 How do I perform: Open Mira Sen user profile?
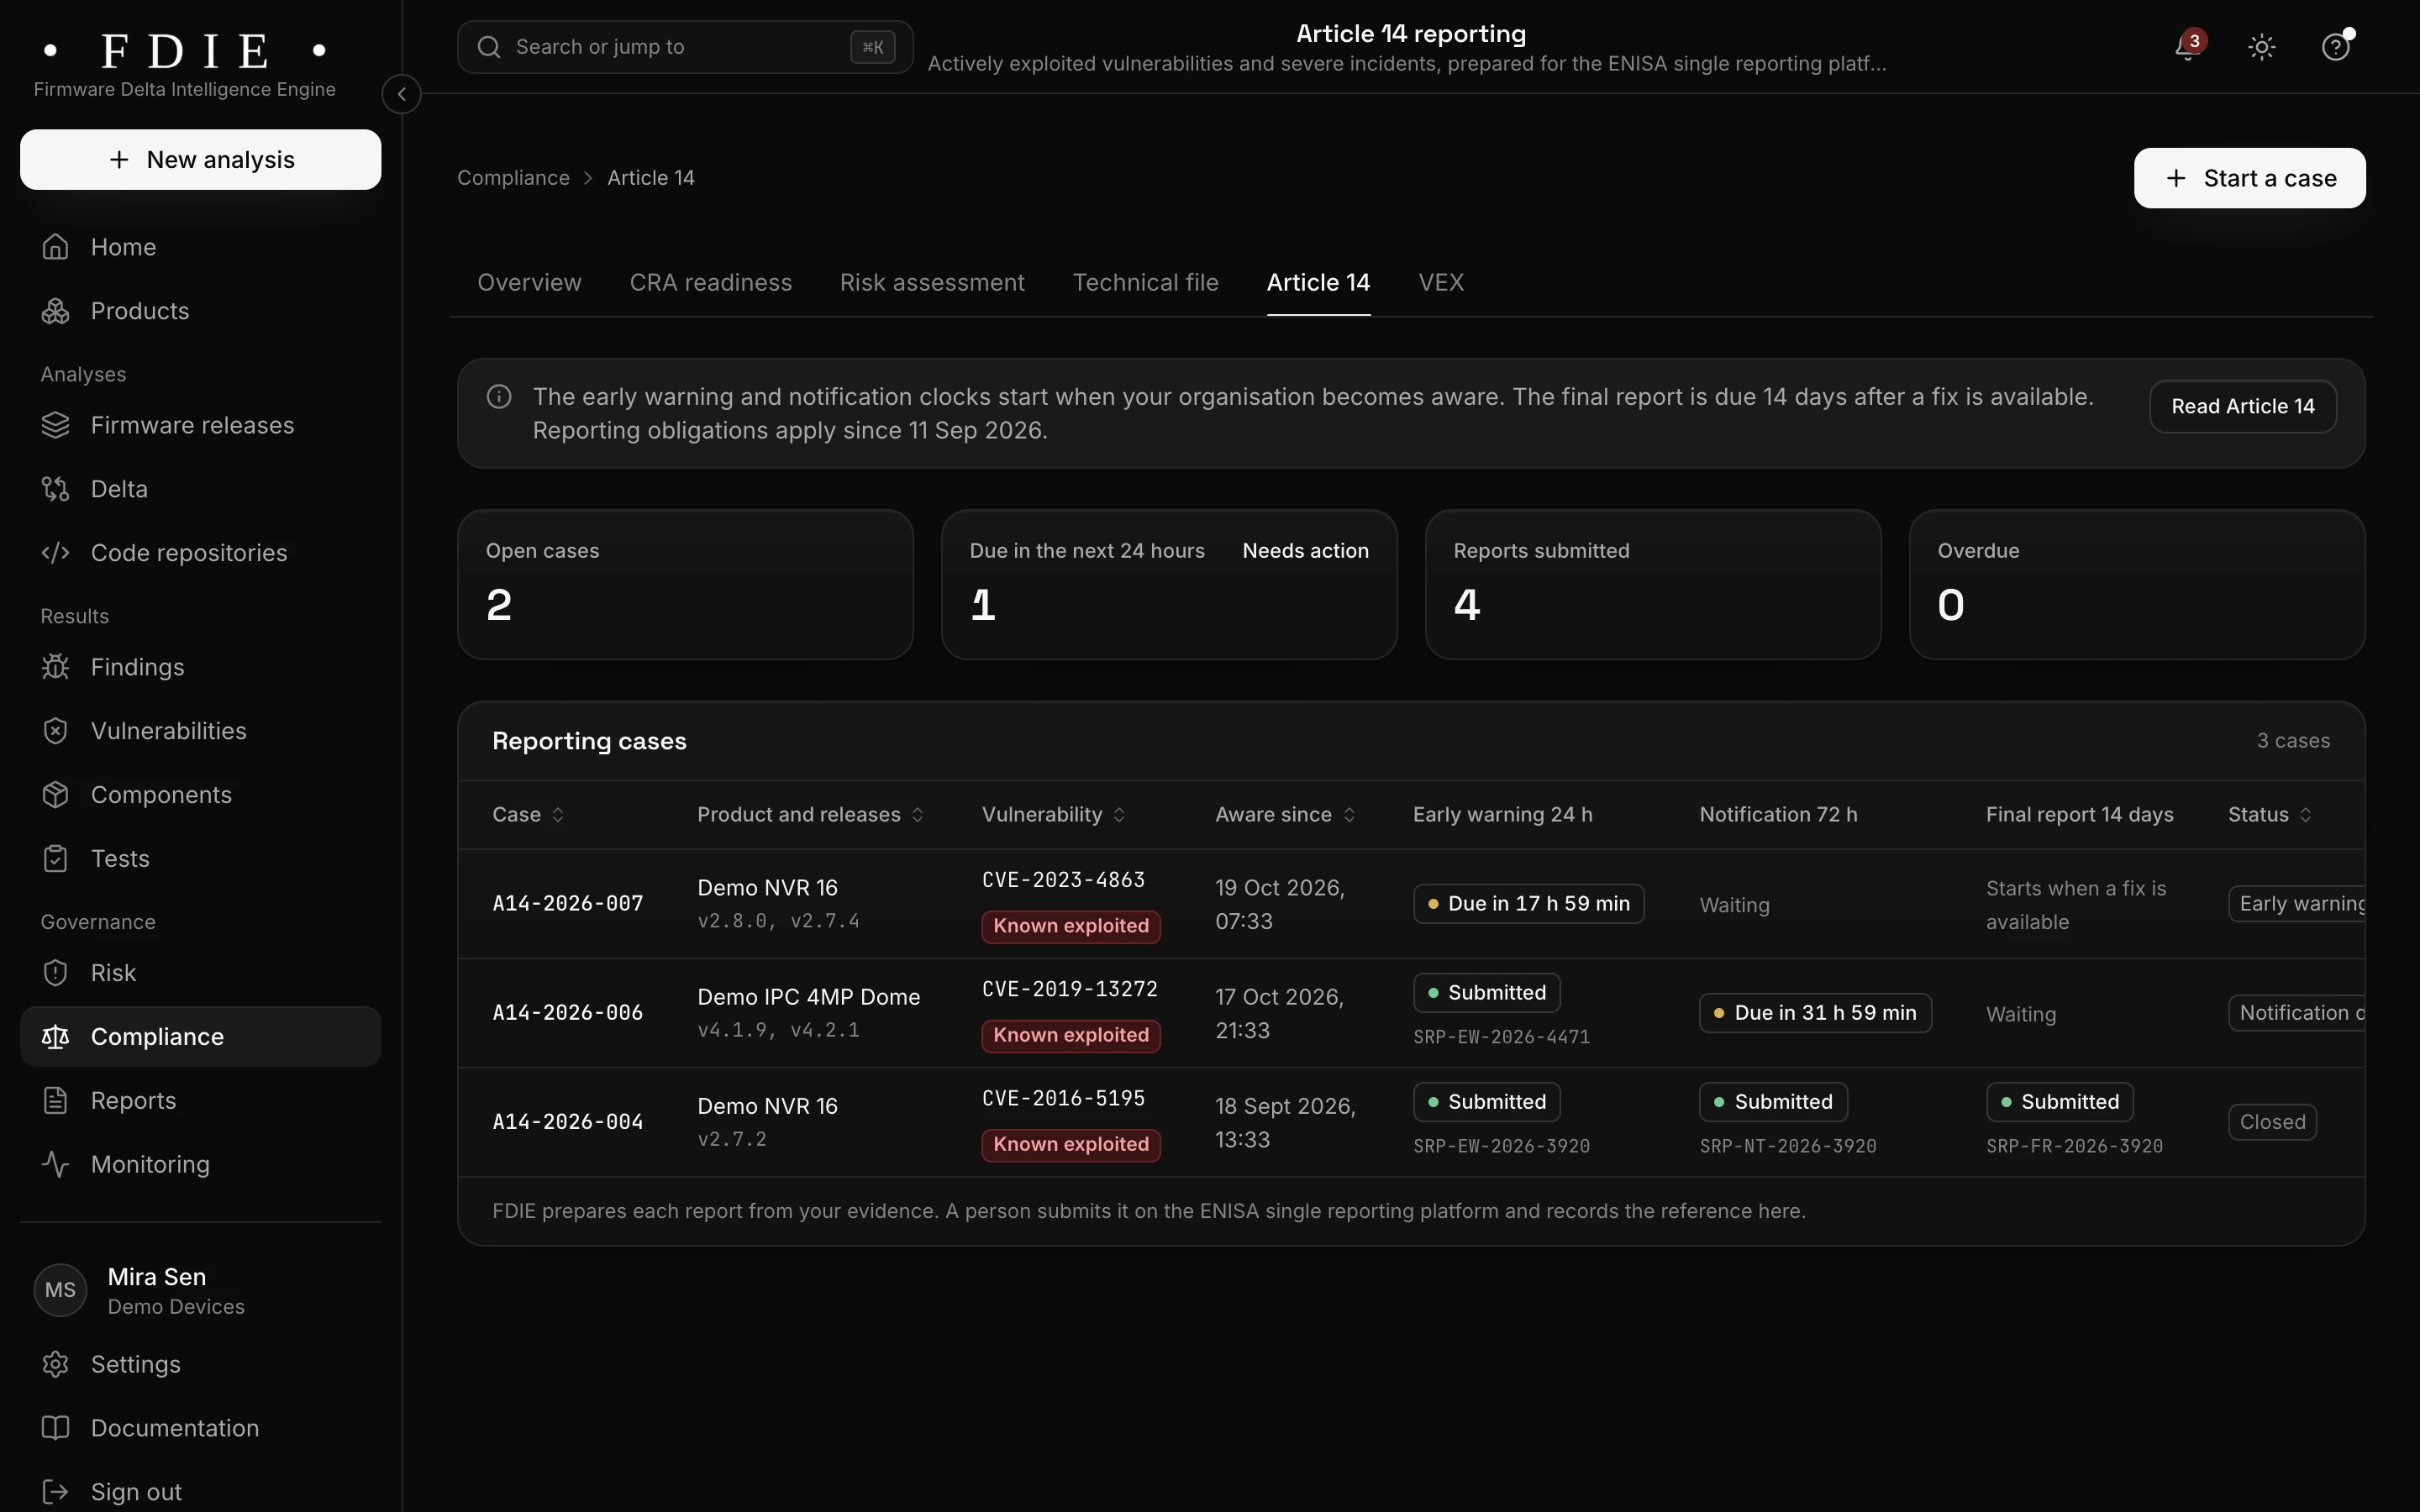(200, 1291)
